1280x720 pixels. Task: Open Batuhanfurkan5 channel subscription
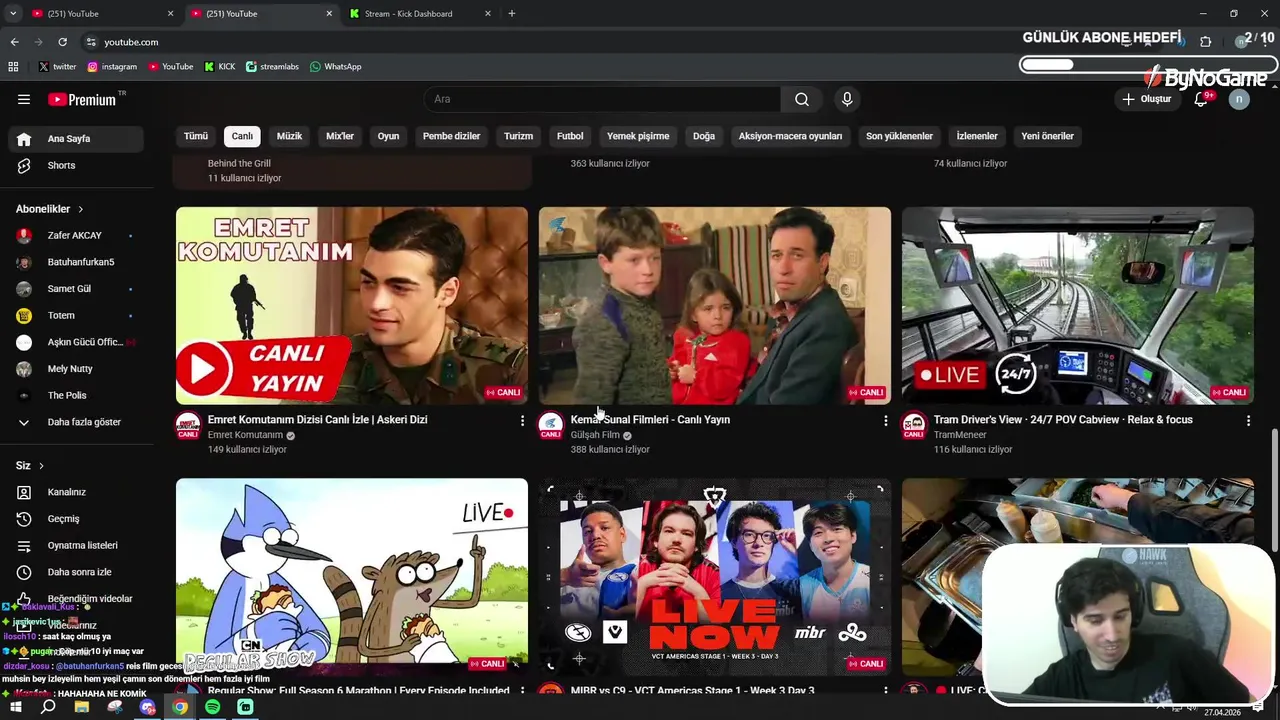(x=77, y=262)
